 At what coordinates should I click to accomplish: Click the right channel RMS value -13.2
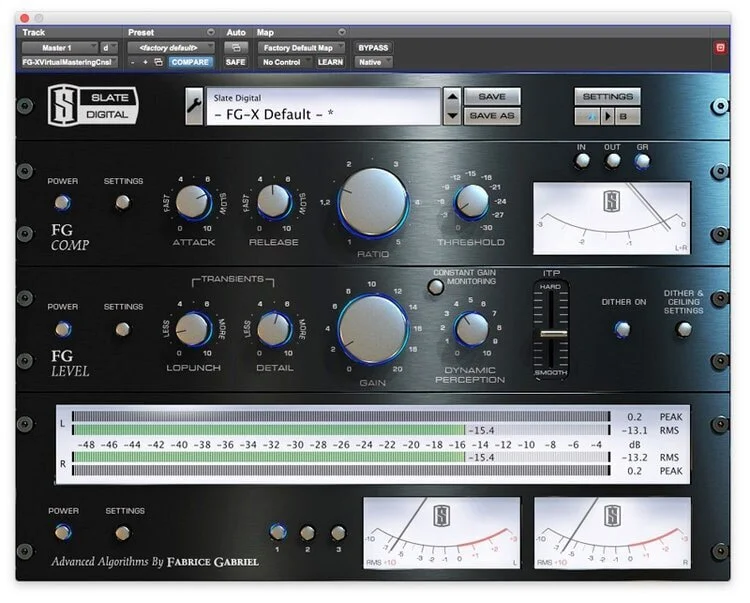(634, 458)
